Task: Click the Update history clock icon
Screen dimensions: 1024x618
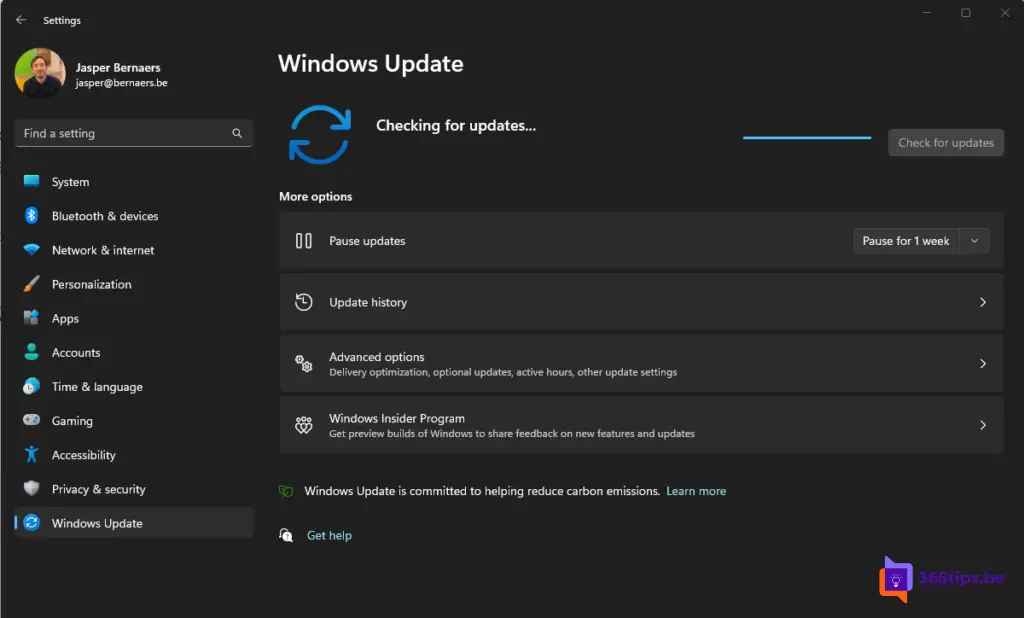Action: tap(304, 302)
